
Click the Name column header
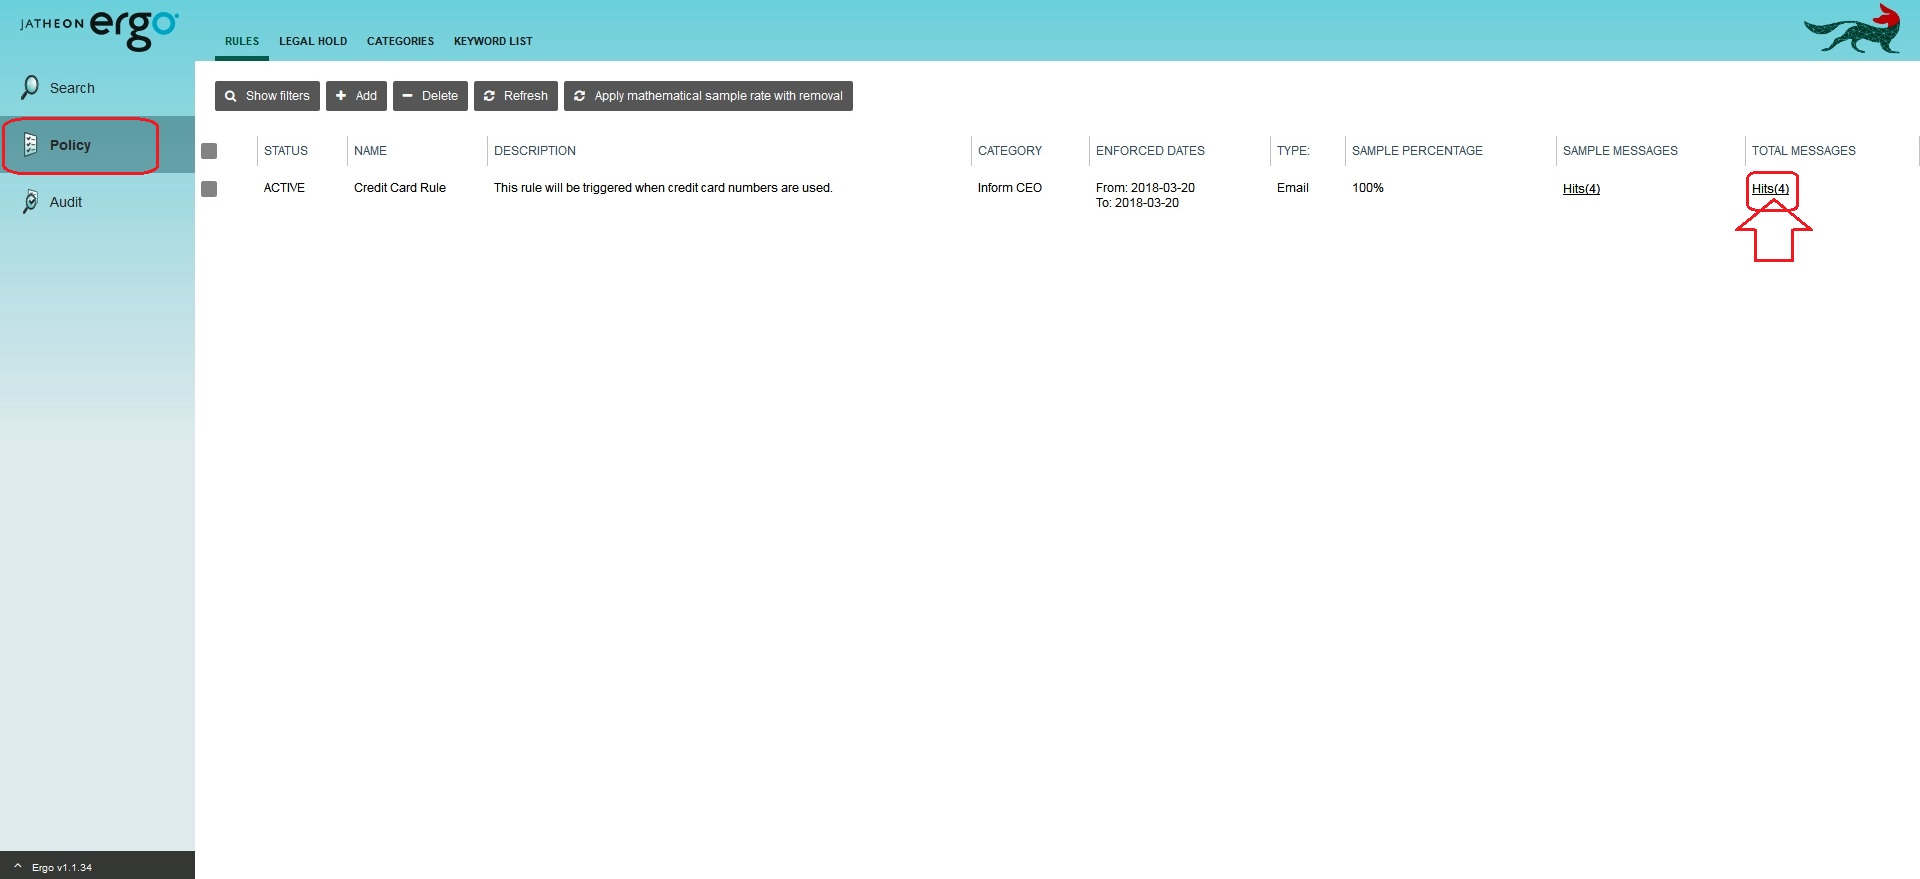pyautogui.click(x=370, y=151)
